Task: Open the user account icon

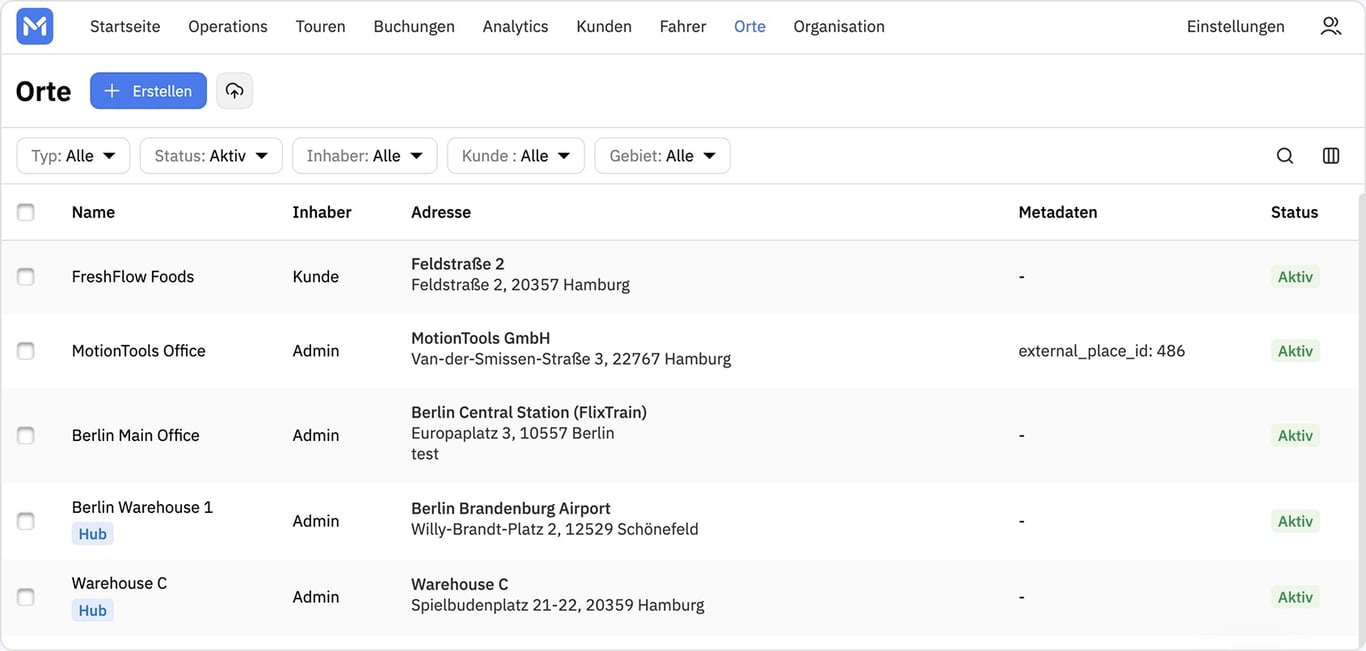Action: coord(1330,27)
